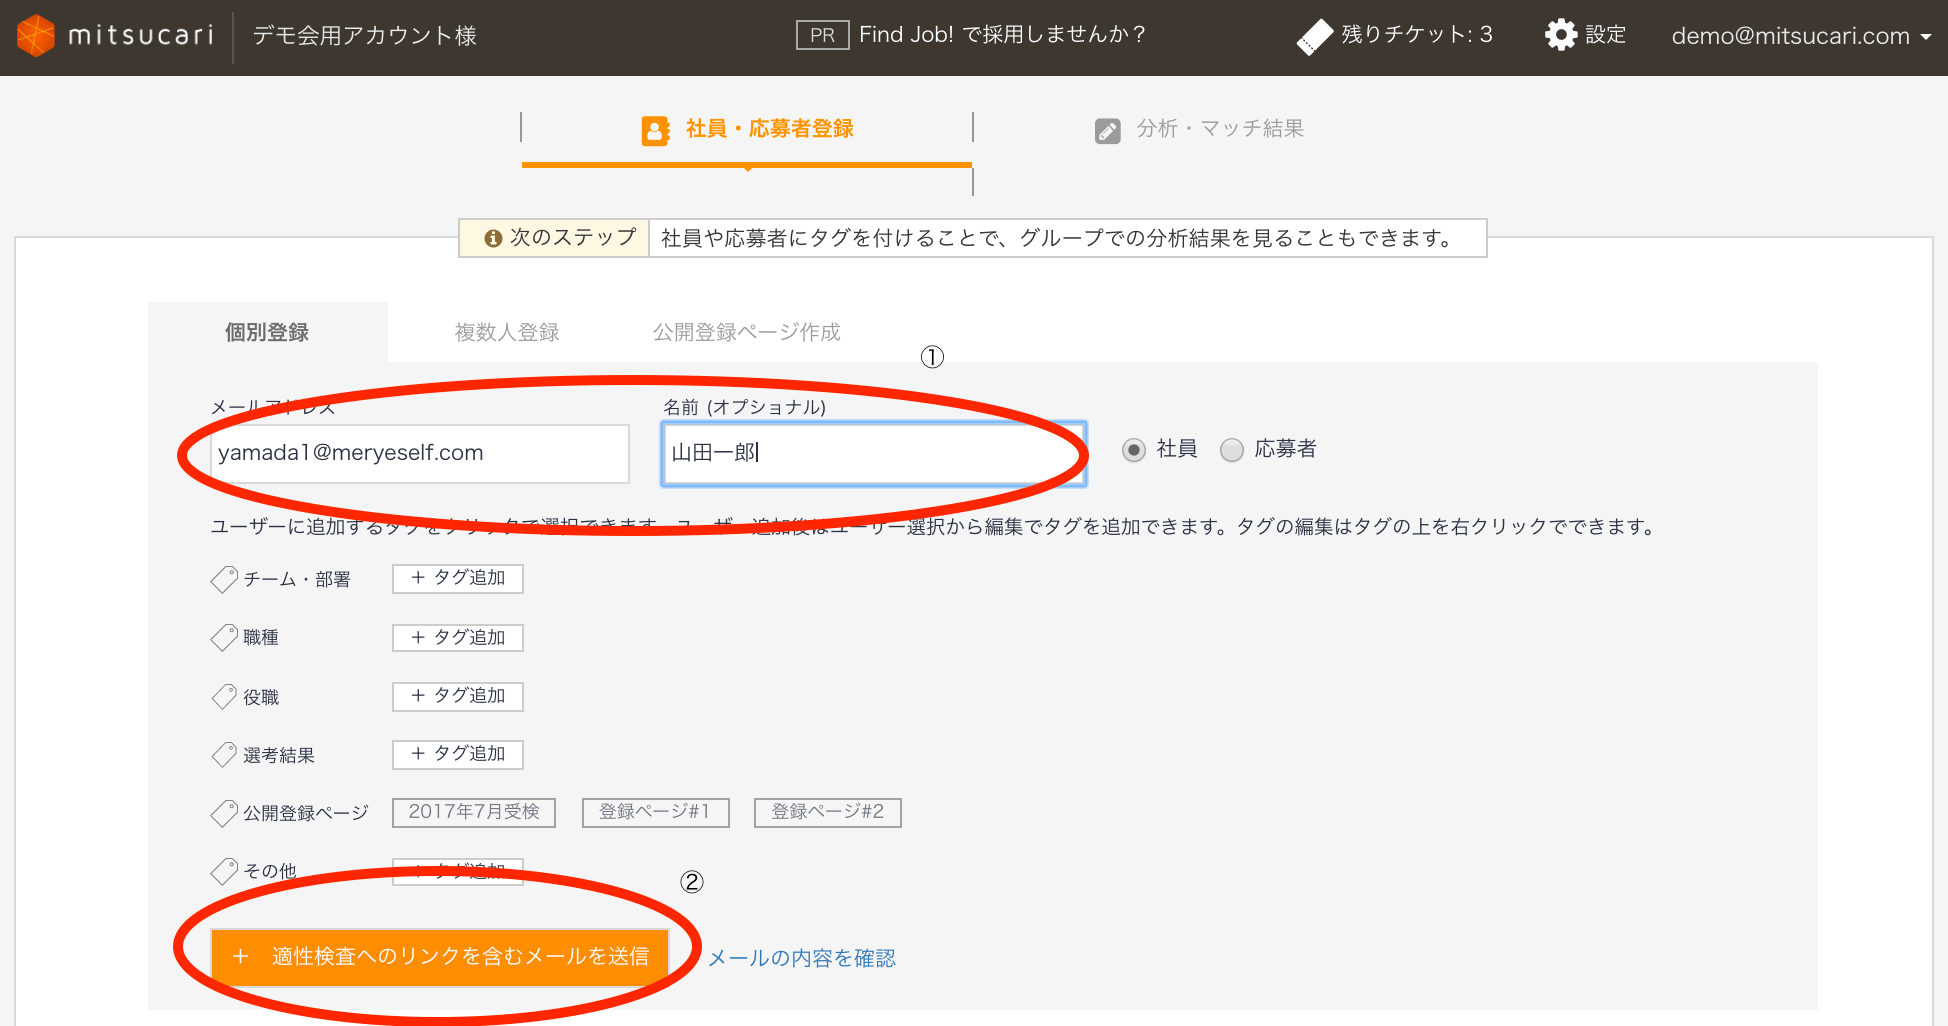Click the tag icon beside チーム・部署
Image resolution: width=1948 pixels, height=1026 pixels.
point(224,579)
